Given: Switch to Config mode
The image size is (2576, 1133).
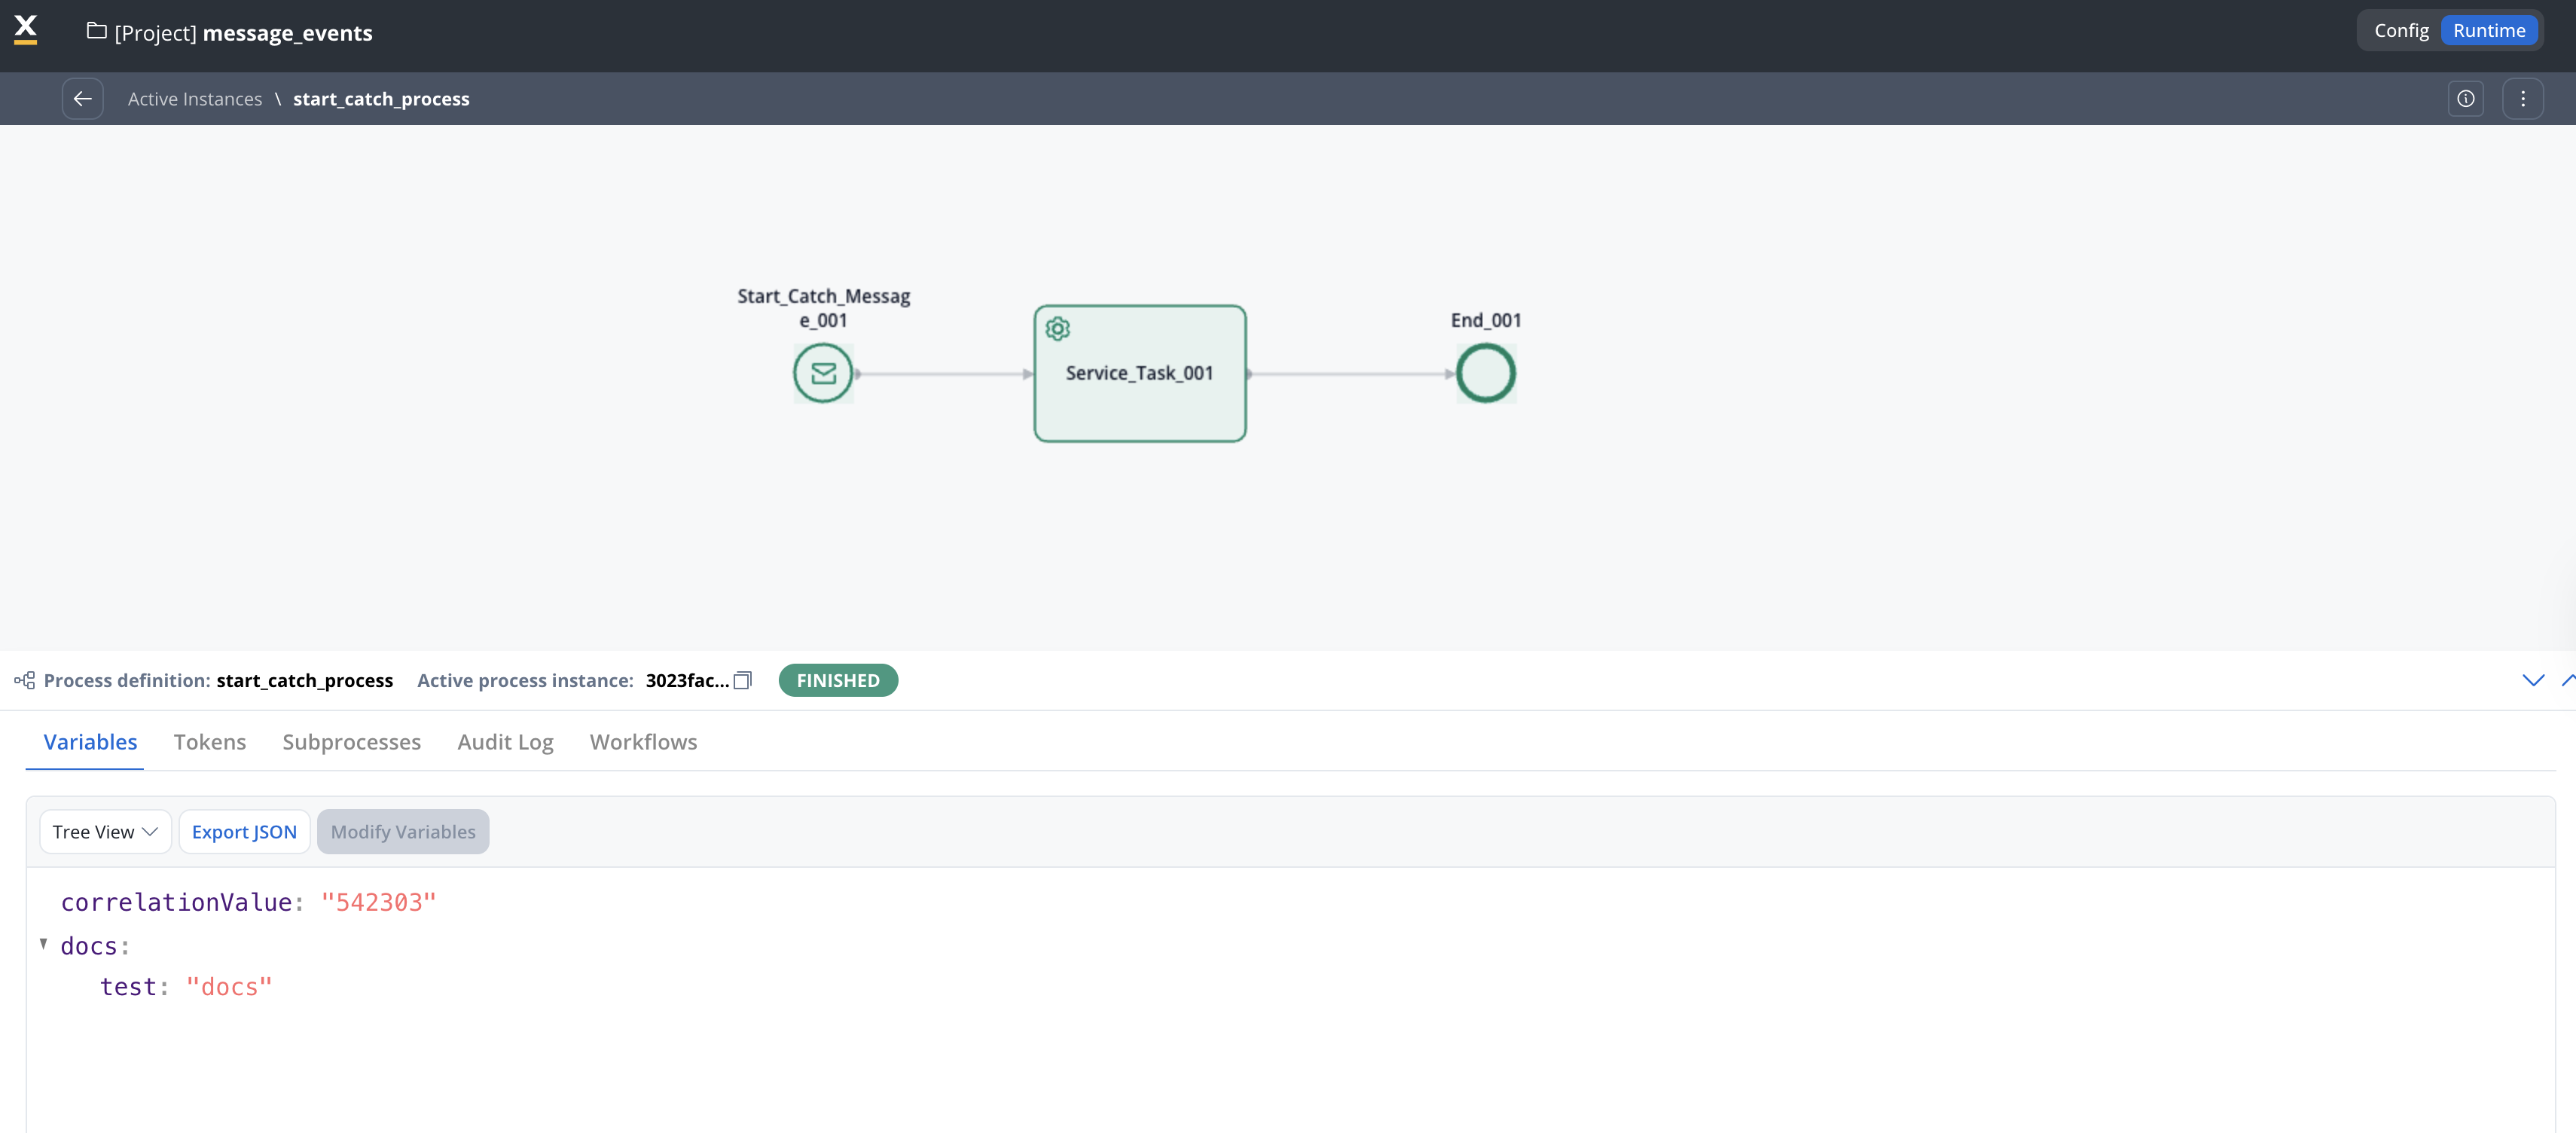Looking at the screenshot, I should (2401, 30).
